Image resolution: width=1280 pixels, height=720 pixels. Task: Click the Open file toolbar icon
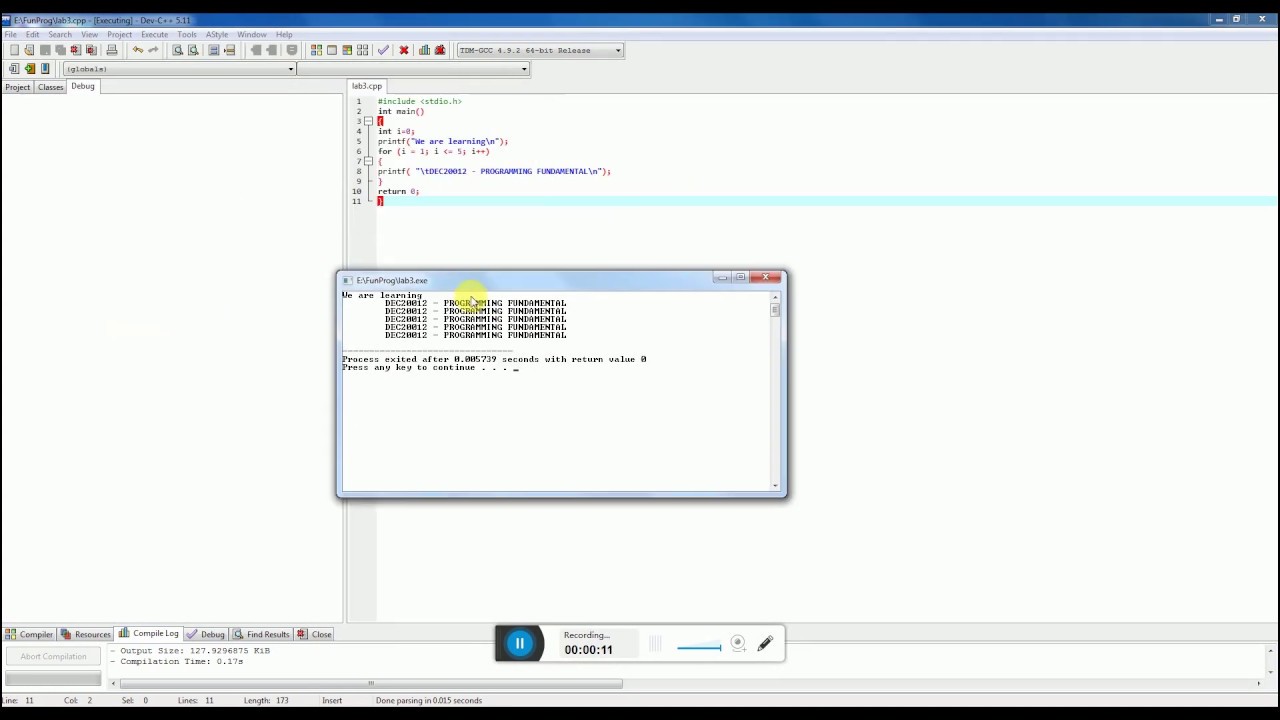coord(29,50)
